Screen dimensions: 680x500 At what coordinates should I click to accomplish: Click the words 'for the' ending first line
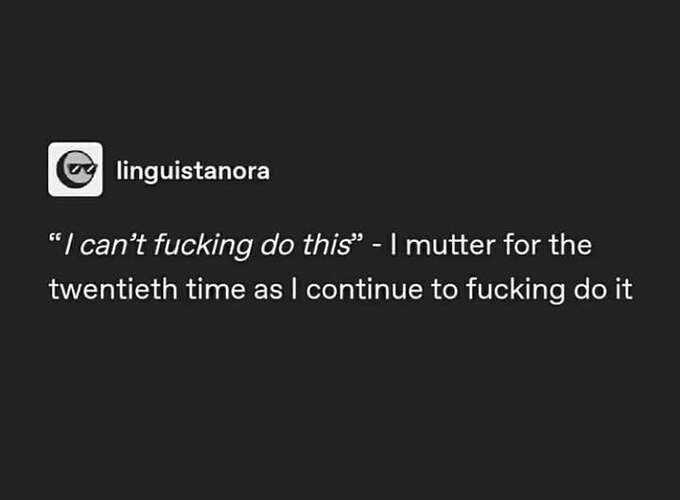[x=548, y=245]
